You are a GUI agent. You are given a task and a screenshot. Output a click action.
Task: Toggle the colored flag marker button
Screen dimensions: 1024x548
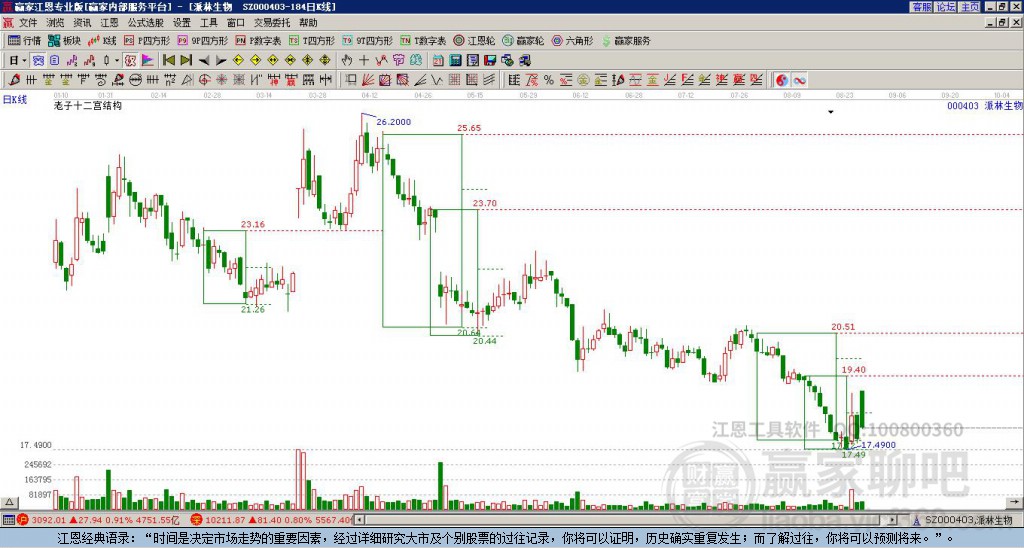click(x=148, y=60)
